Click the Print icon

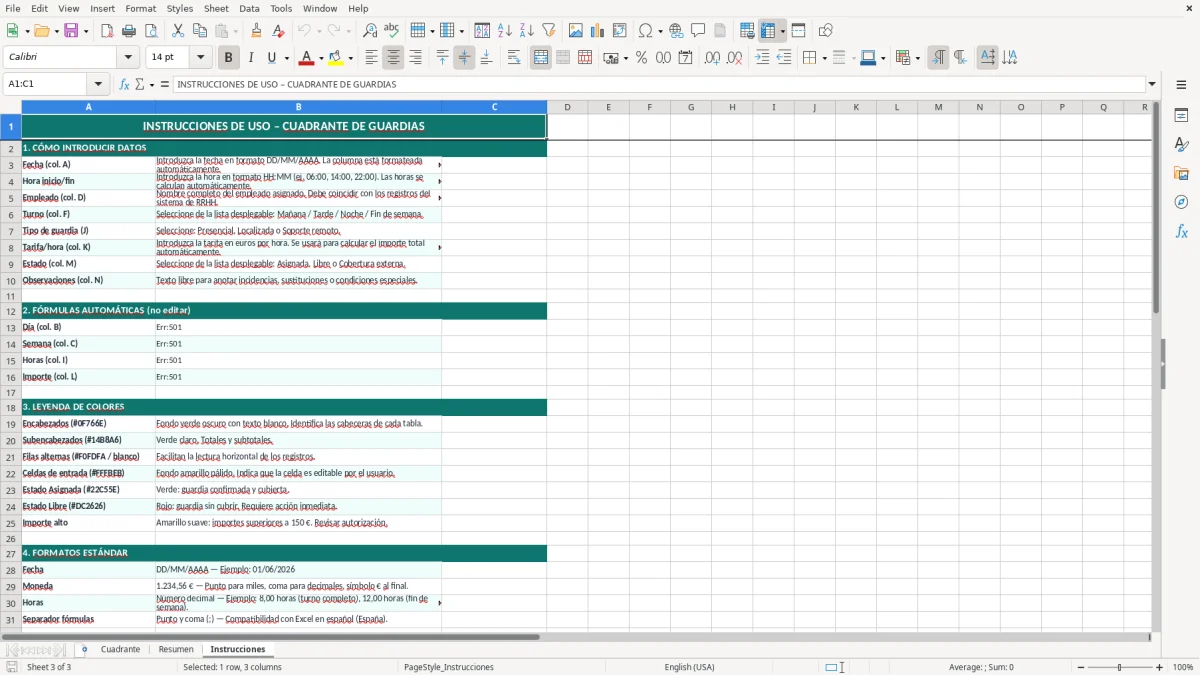click(x=129, y=31)
